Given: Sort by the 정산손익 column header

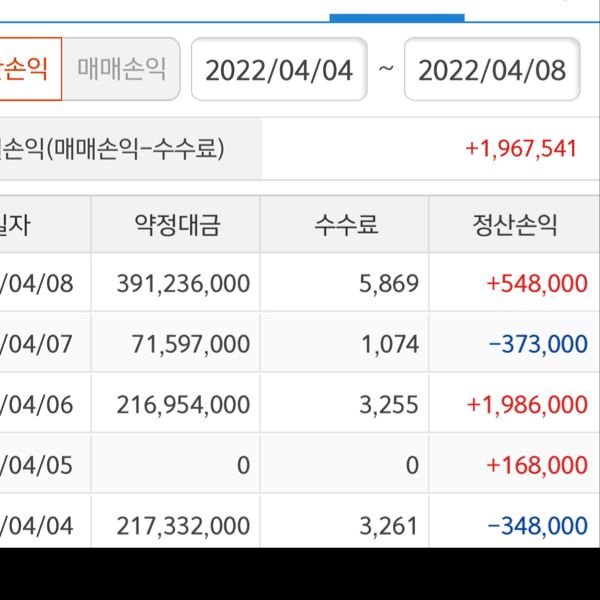Looking at the screenshot, I should [x=514, y=225].
